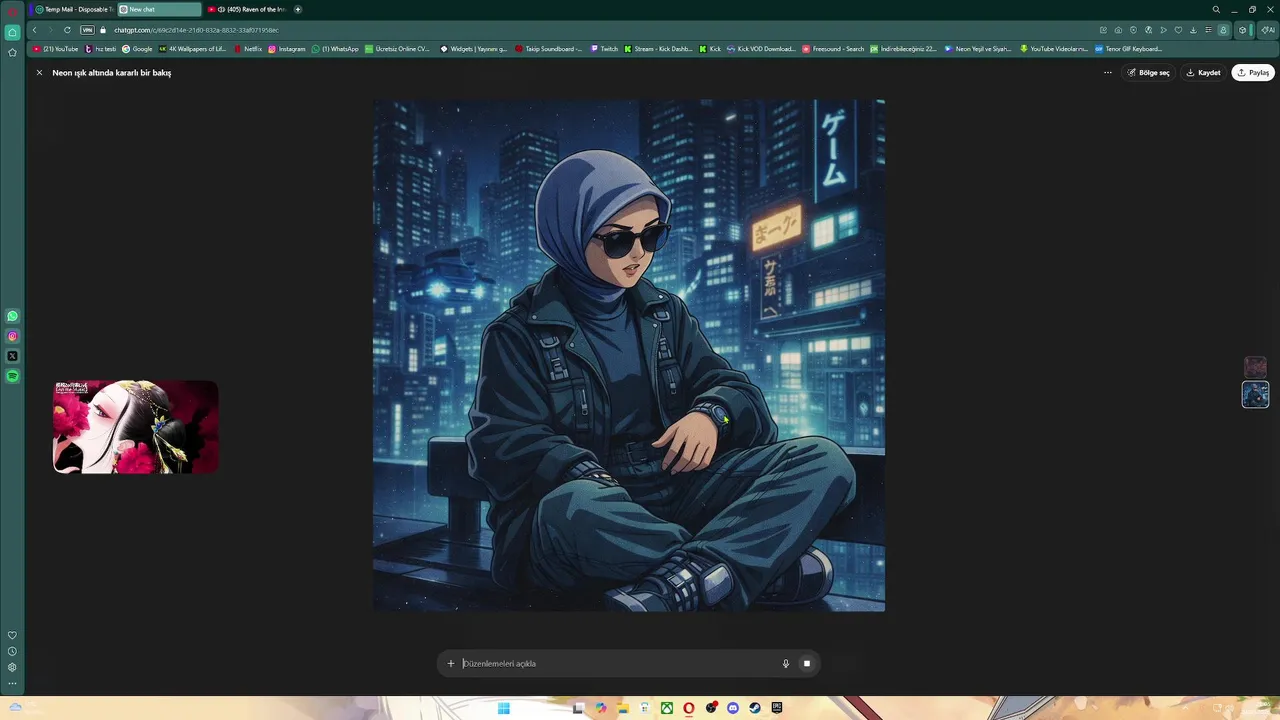Open the Freesound - Search bookmark

[833, 49]
